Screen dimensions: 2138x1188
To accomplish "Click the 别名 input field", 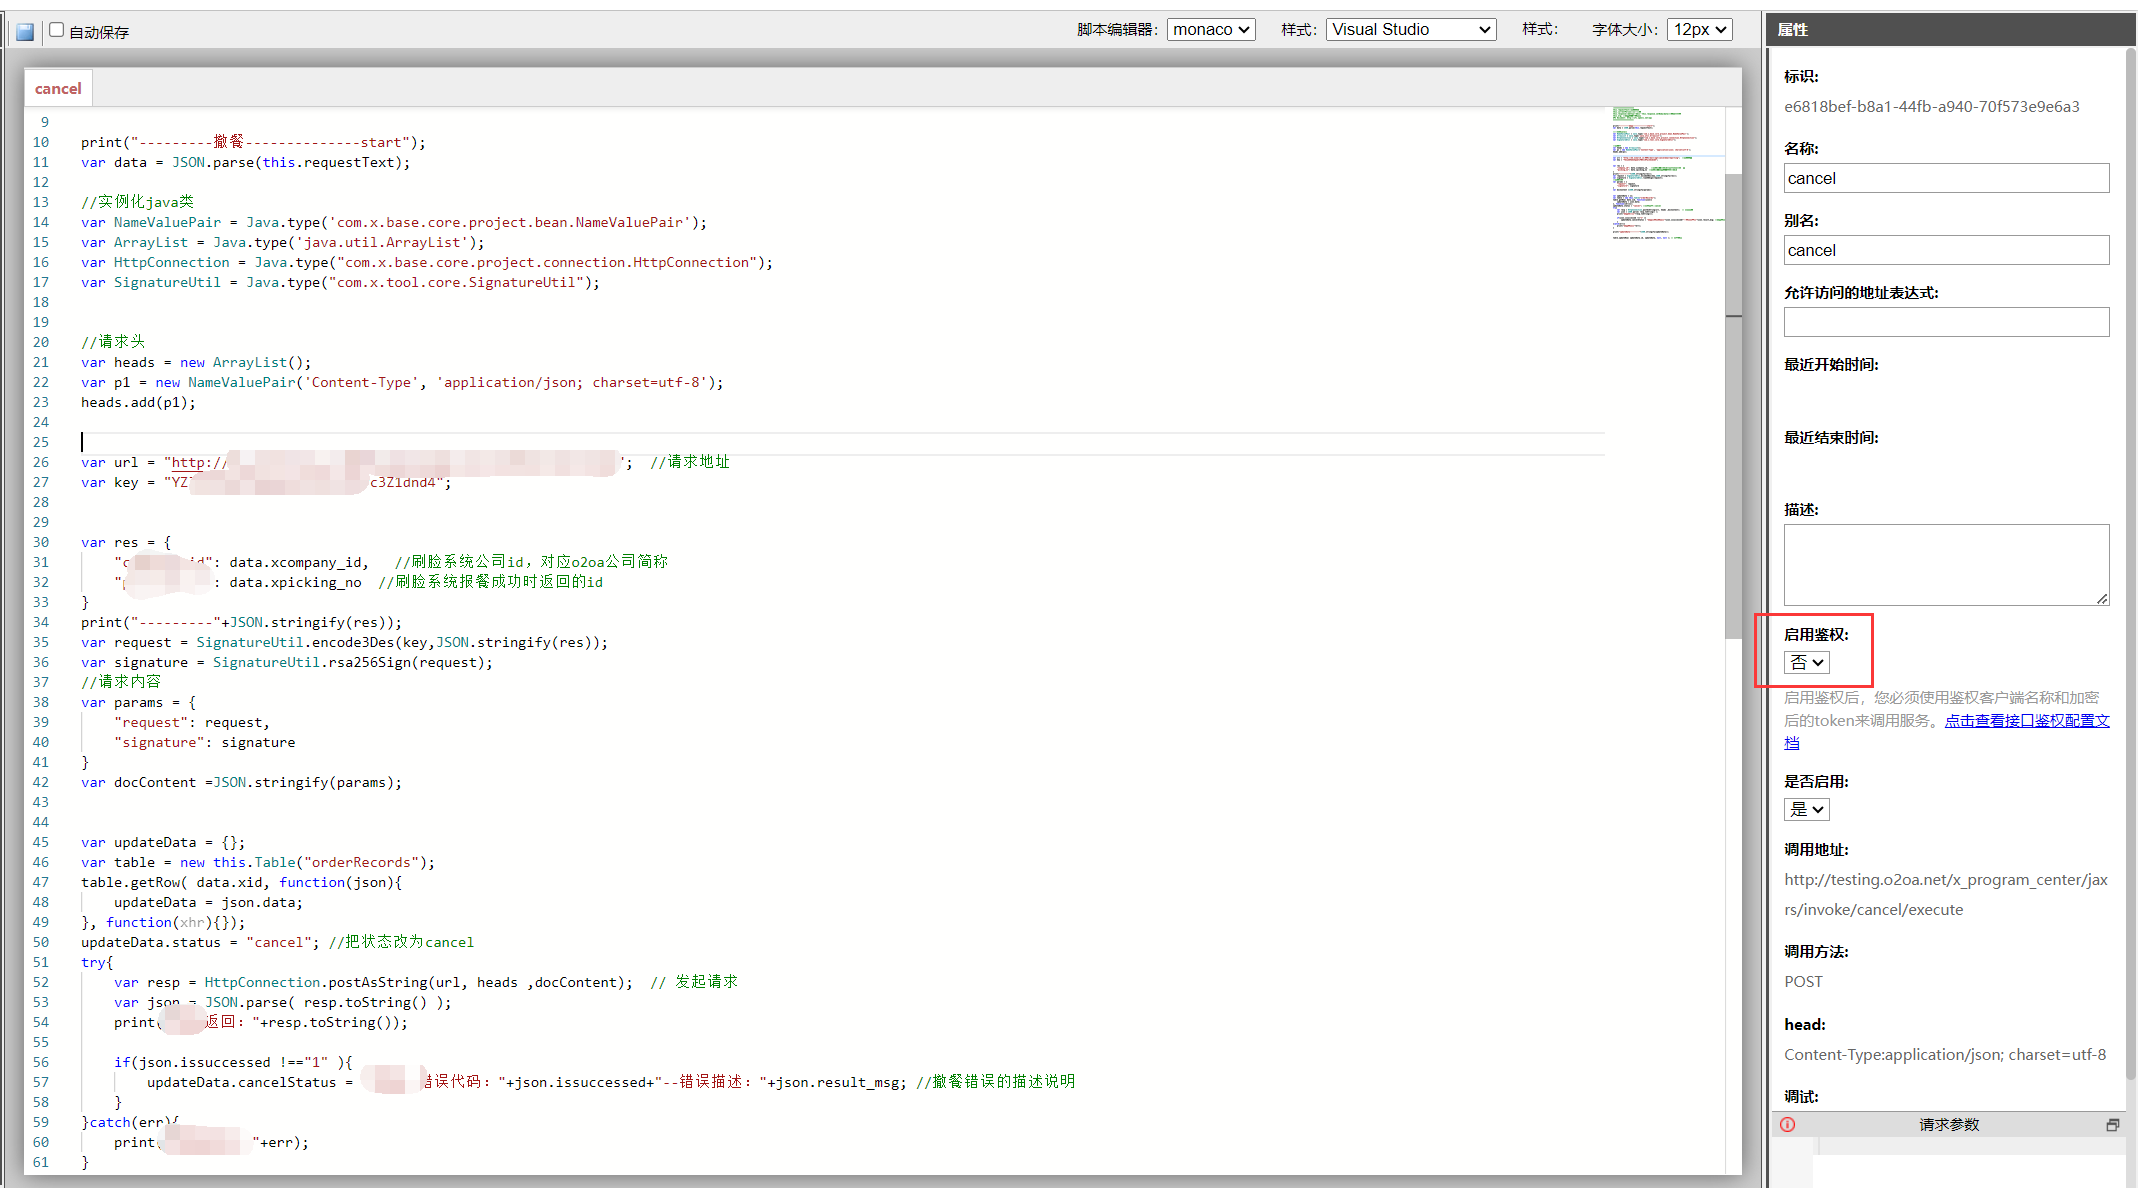I will 1945,250.
